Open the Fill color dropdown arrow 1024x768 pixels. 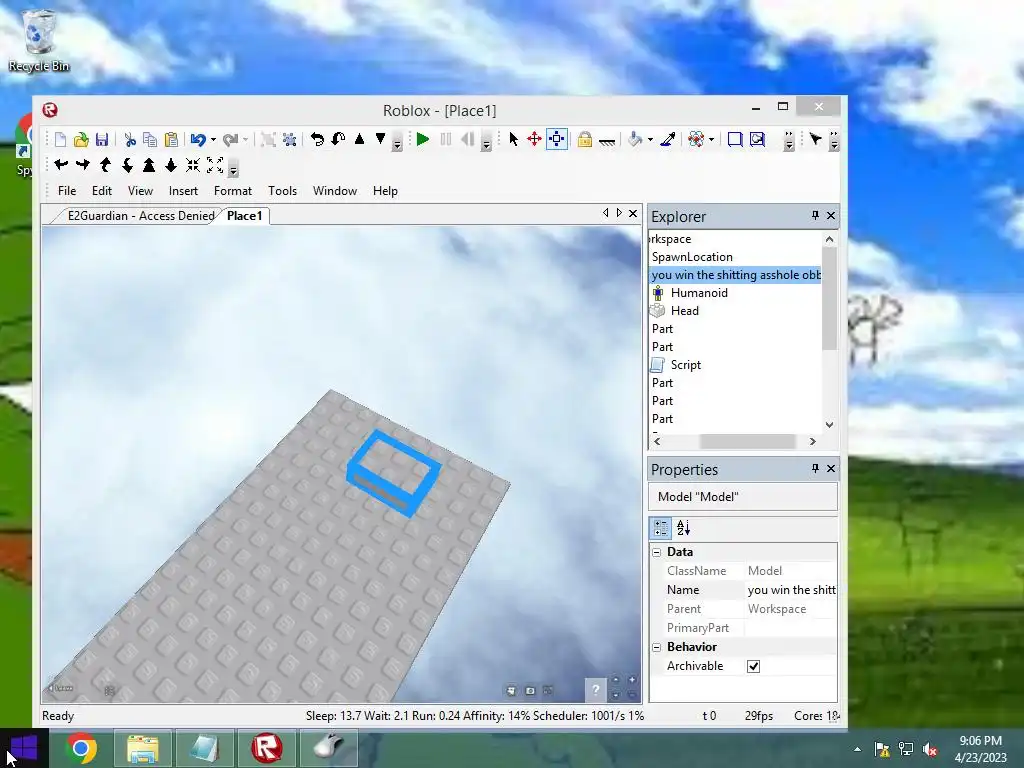pyautogui.click(x=650, y=139)
